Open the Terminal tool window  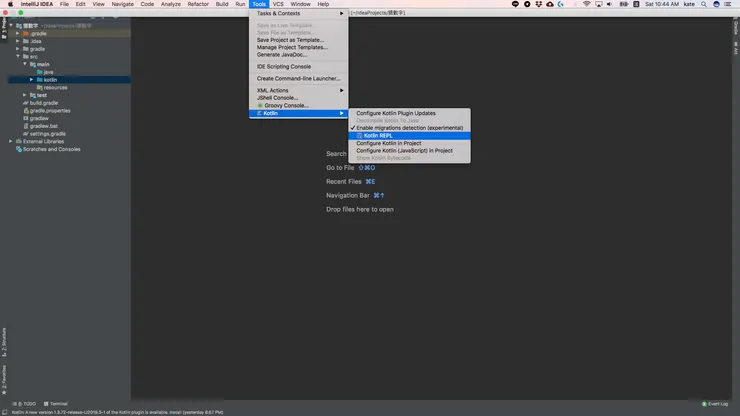(x=56, y=404)
